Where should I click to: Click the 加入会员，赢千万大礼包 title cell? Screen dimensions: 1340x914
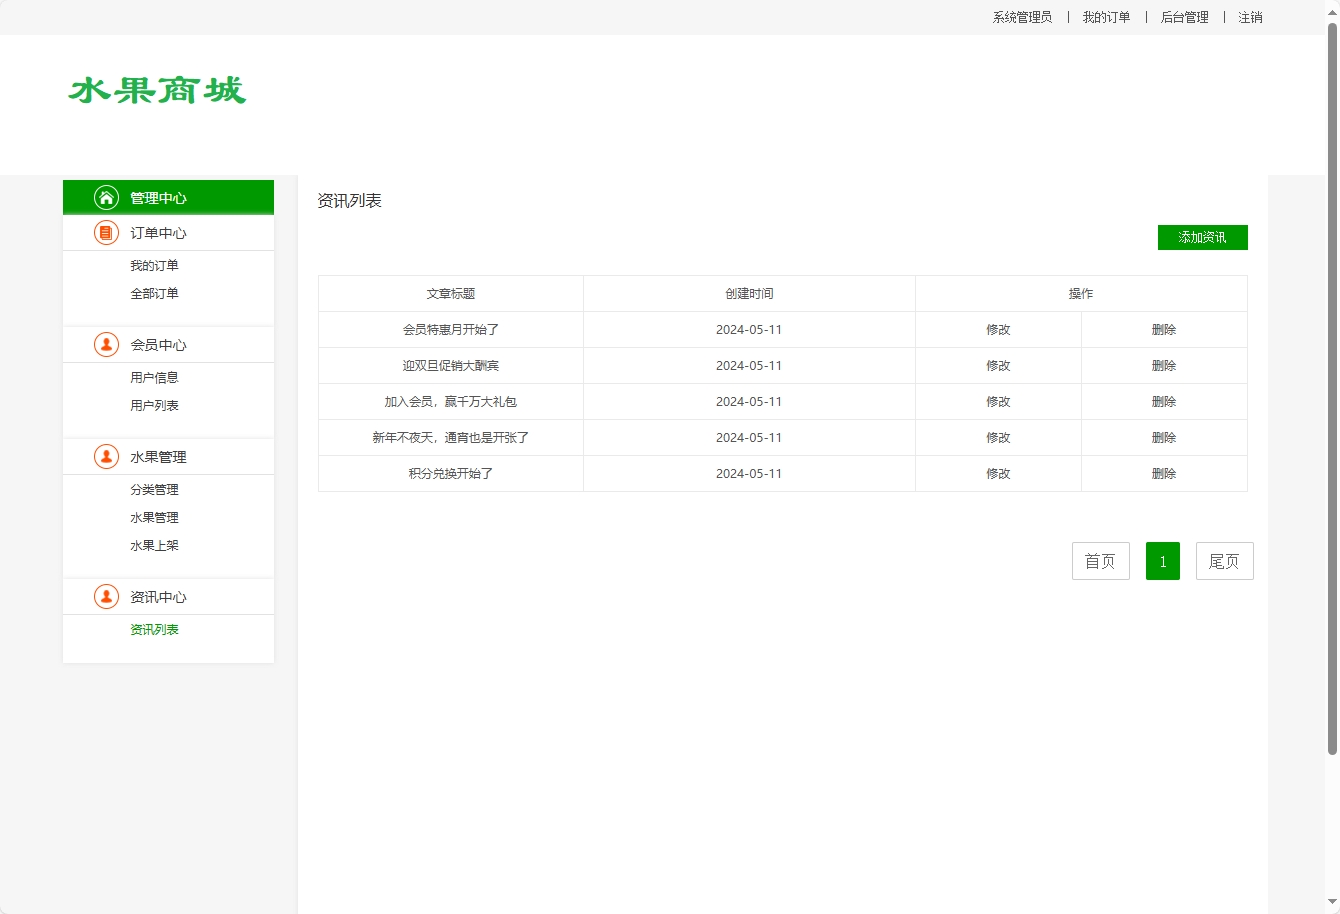[x=451, y=402]
